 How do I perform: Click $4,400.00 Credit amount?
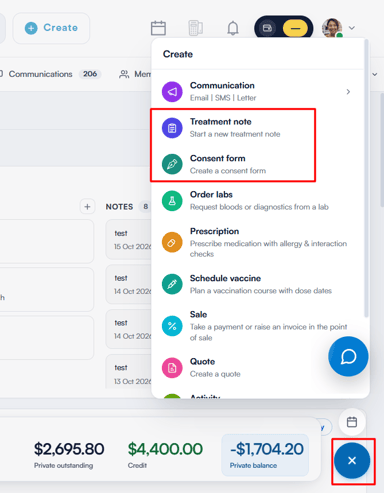165,449
